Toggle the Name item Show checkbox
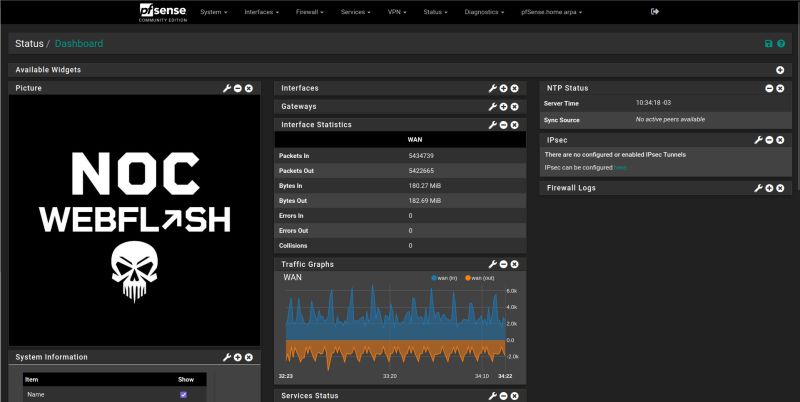This screenshot has width=800, height=402. [x=183, y=395]
